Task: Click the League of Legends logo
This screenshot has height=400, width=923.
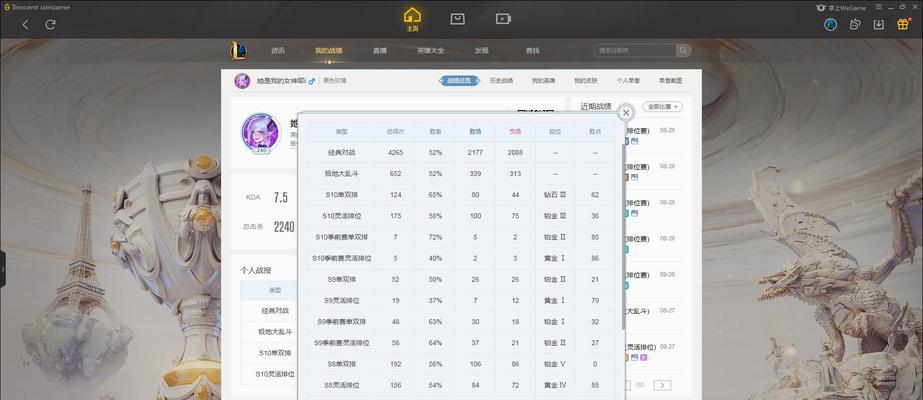Action: pyautogui.click(x=238, y=51)
